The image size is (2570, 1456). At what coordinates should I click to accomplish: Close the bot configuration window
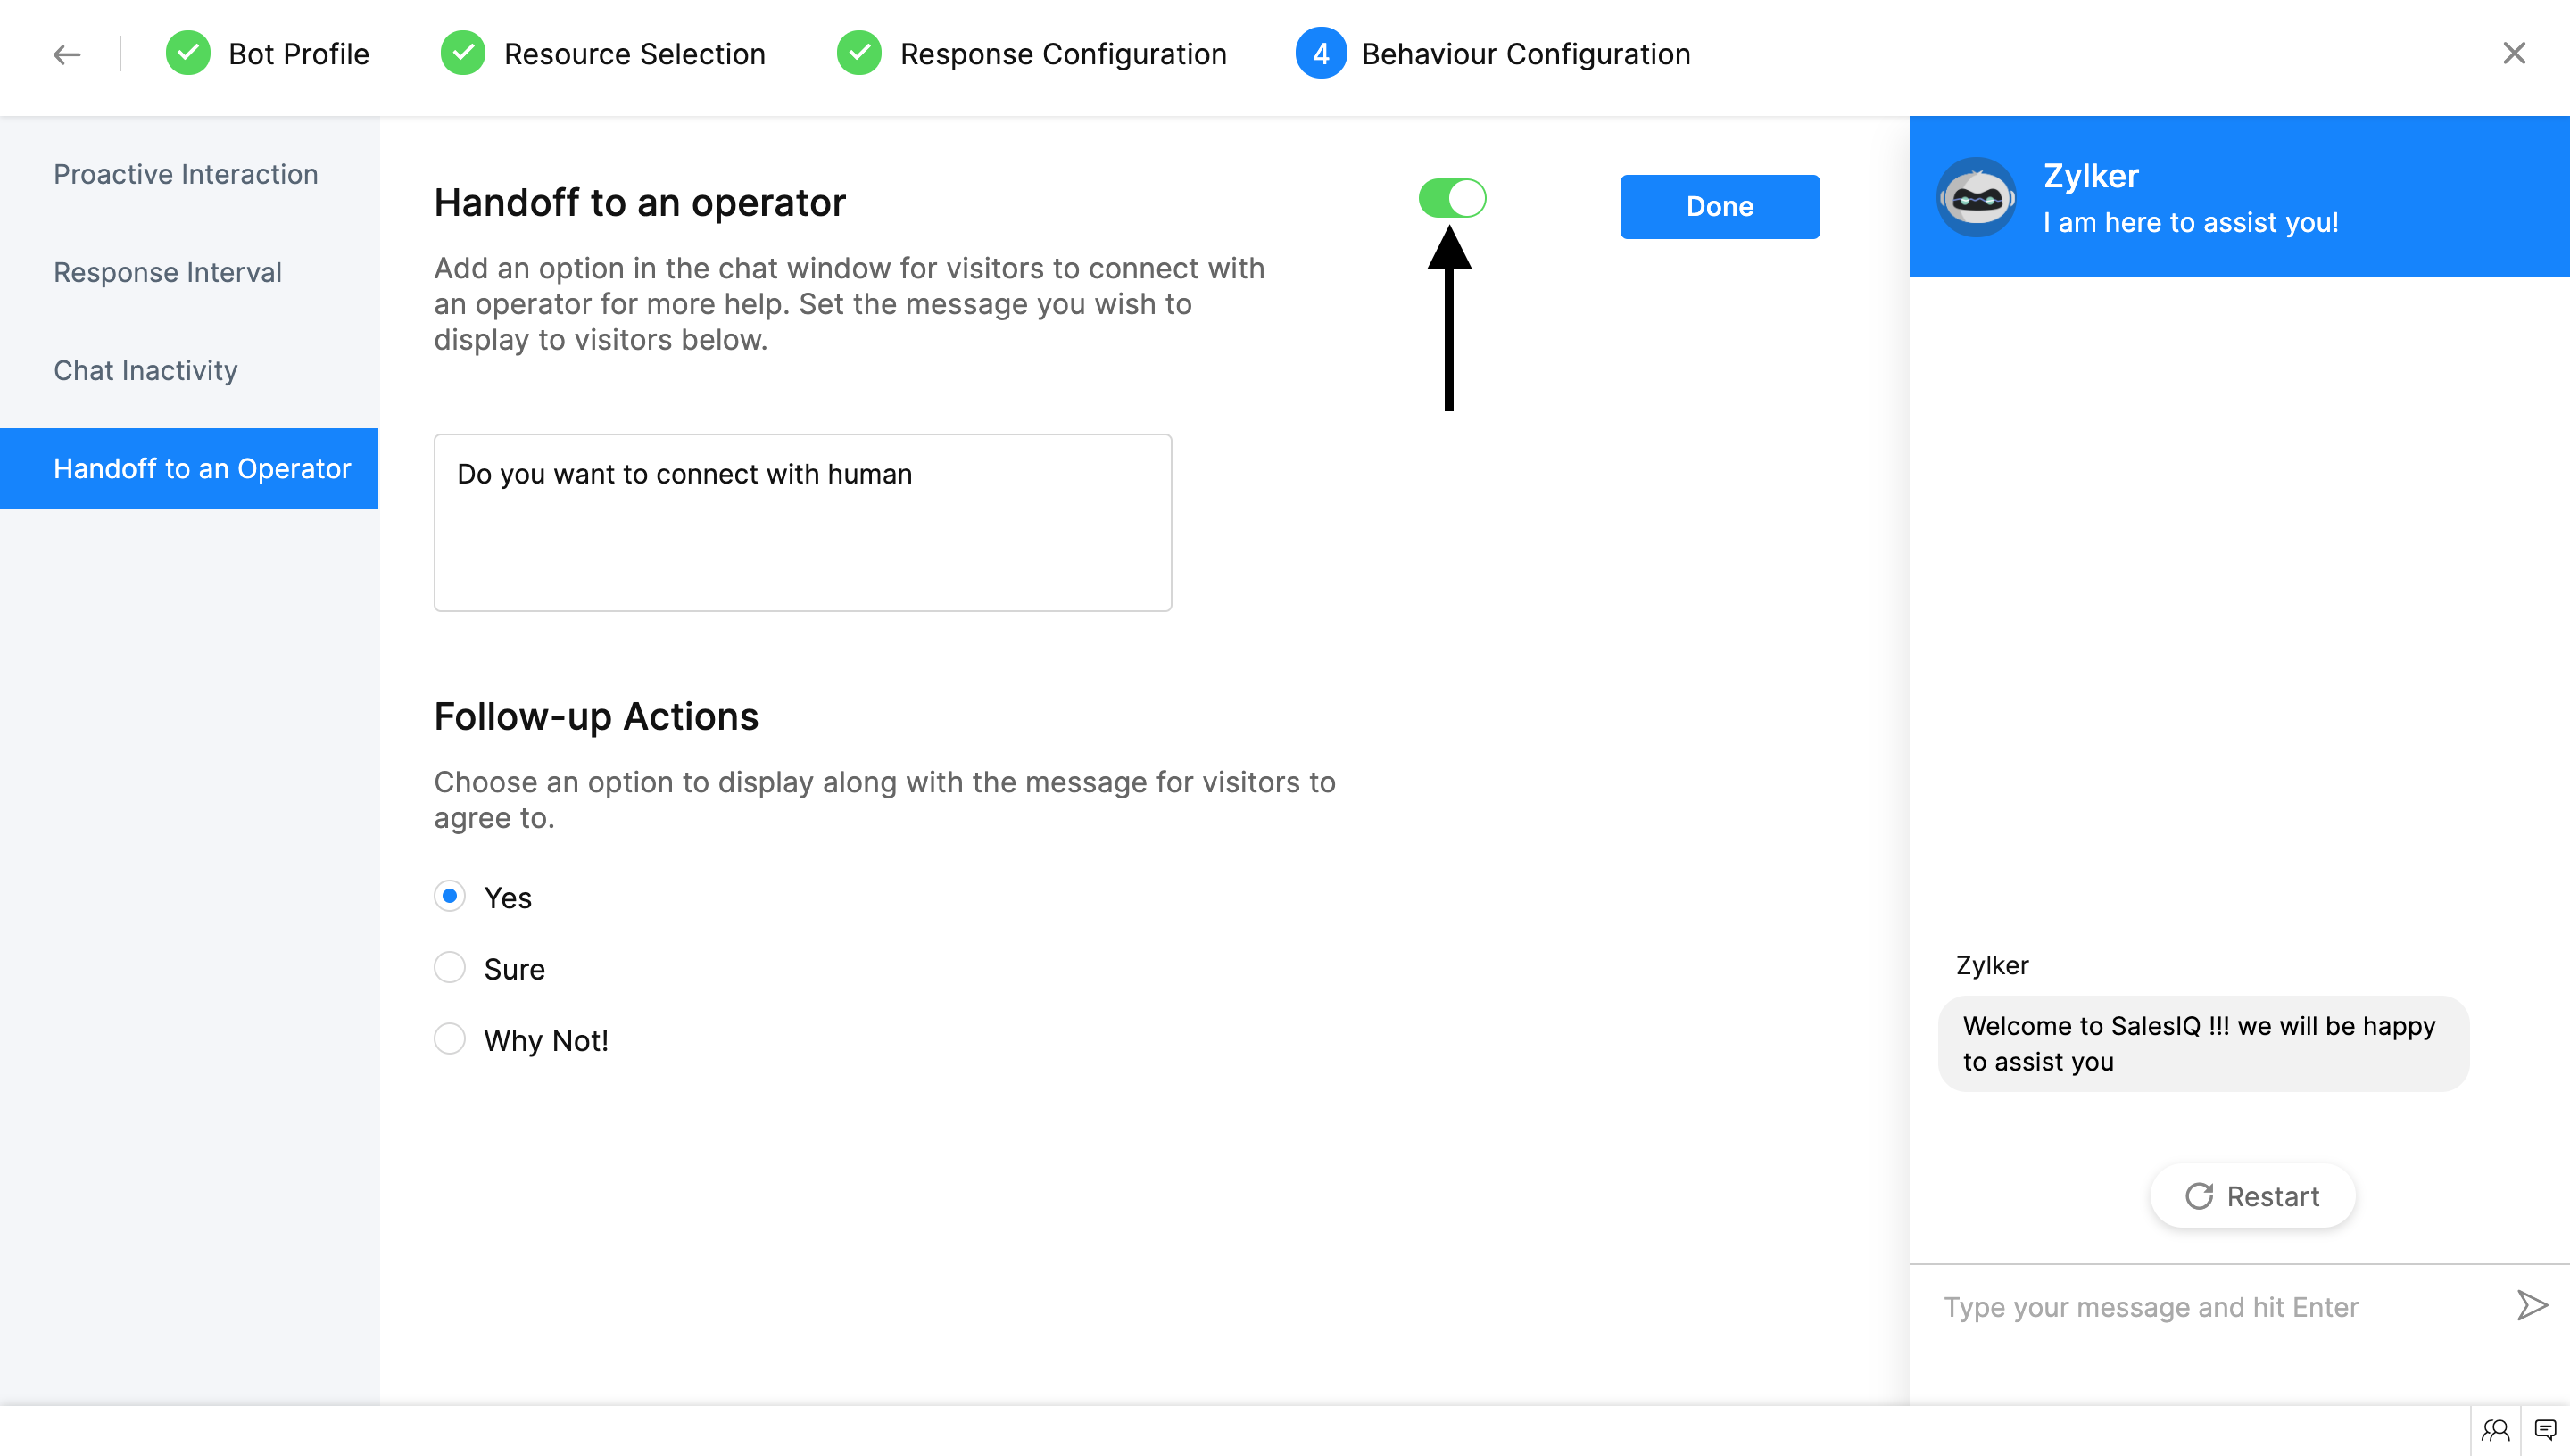point(2513,53)
